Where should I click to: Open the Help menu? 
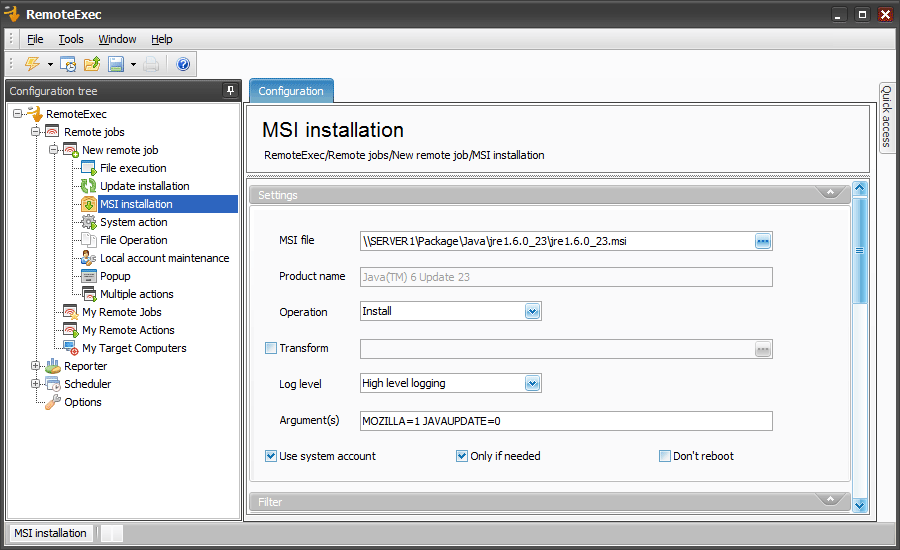[x=162, y=39]
